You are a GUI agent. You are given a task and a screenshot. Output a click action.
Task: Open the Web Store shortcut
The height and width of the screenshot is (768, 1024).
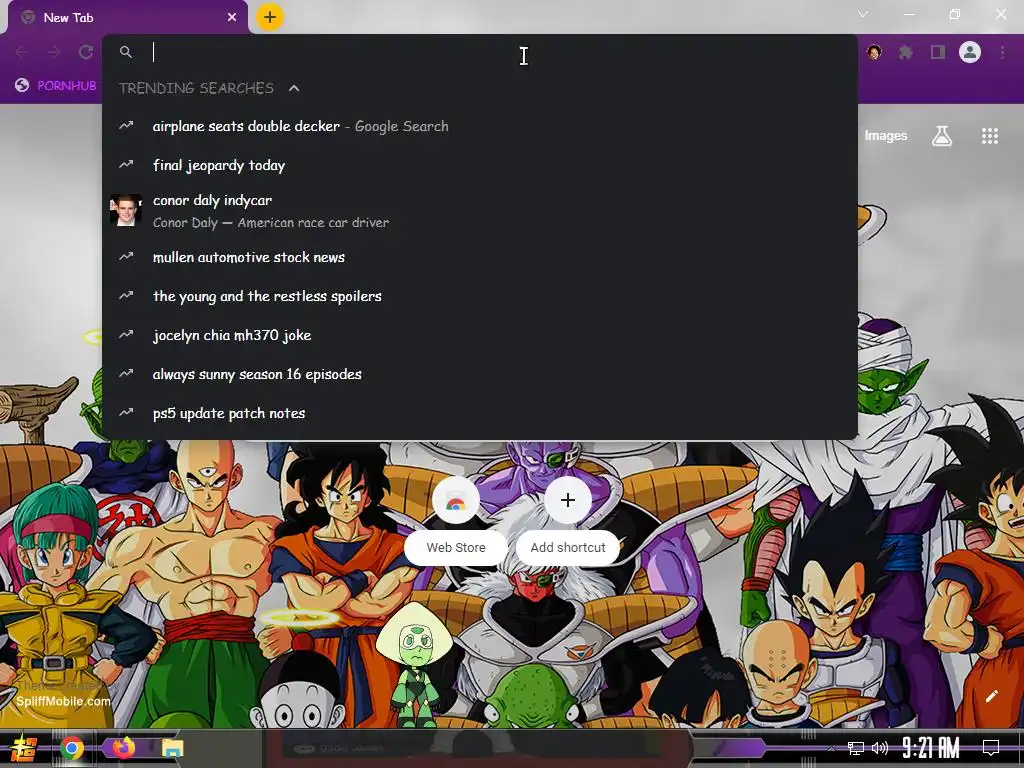point(456,520)
